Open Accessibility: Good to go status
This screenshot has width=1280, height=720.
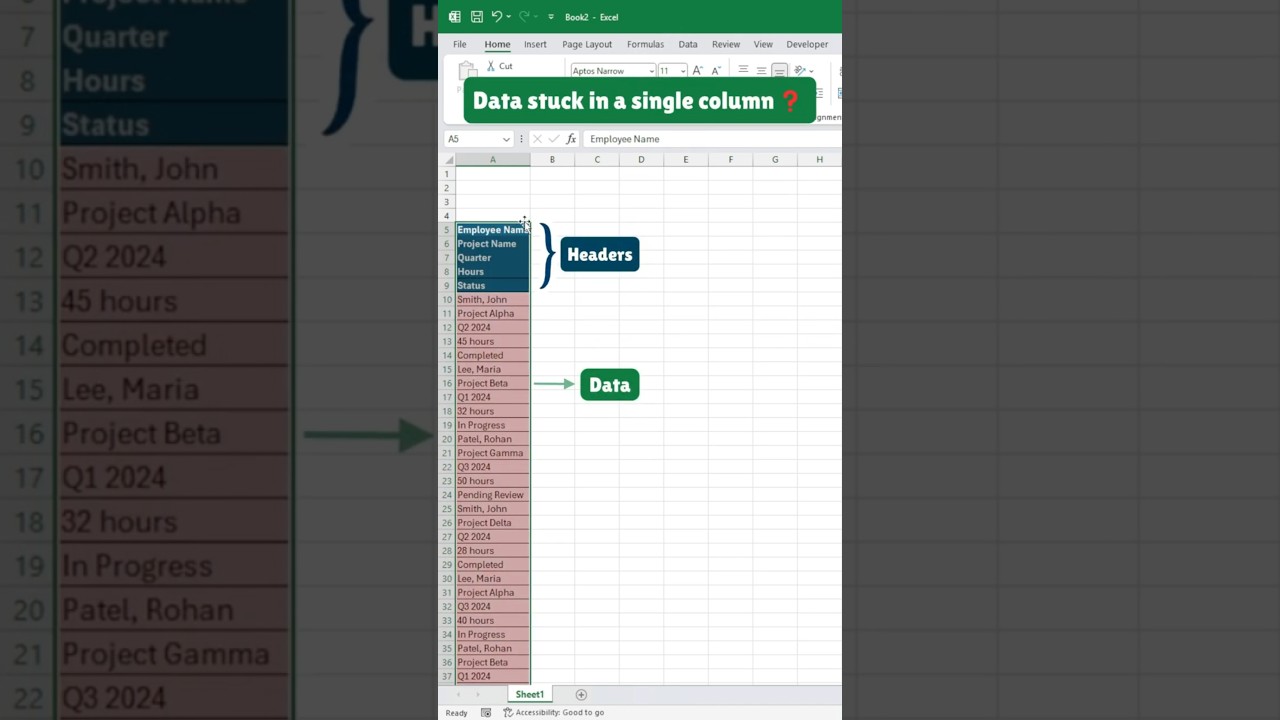[553, 713]
